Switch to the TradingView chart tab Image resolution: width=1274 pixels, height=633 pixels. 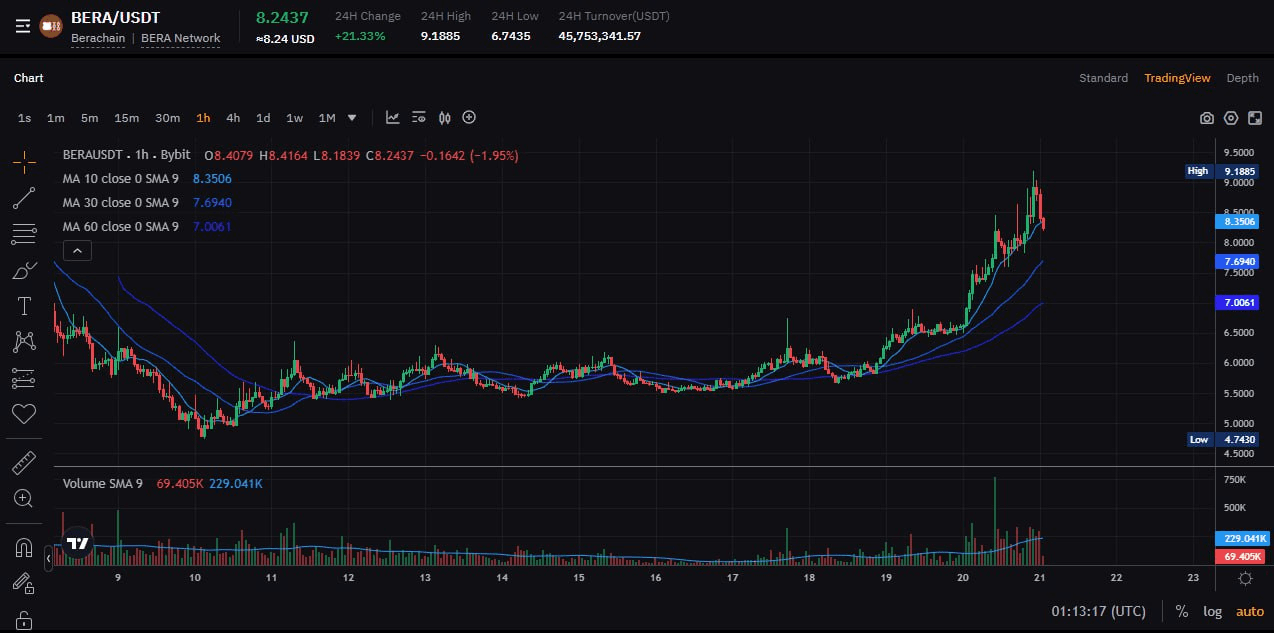1177,78
